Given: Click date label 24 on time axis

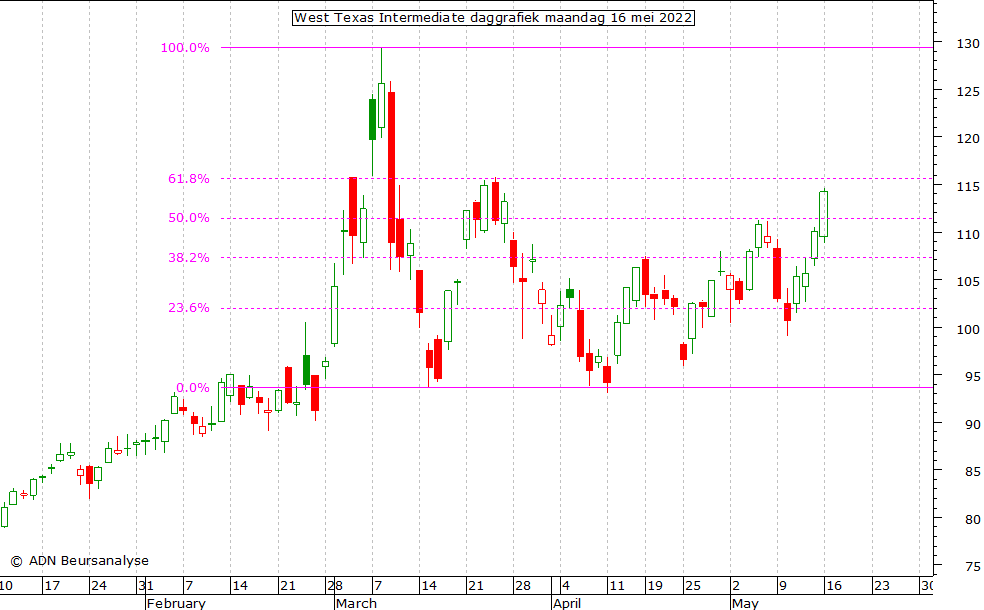Looking at the screenshot, I should [99, 586].
